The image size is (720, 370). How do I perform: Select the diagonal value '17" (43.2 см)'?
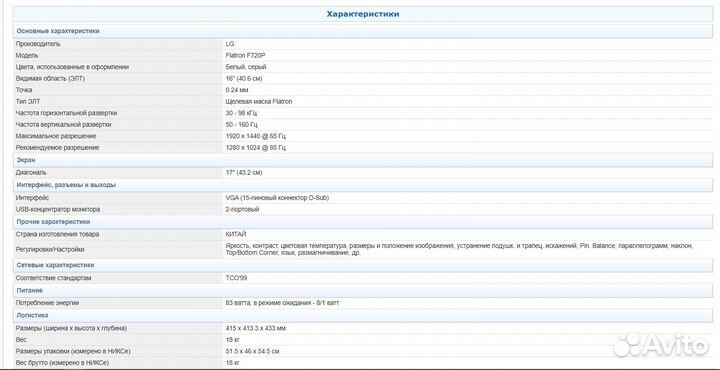click(244, 173)
